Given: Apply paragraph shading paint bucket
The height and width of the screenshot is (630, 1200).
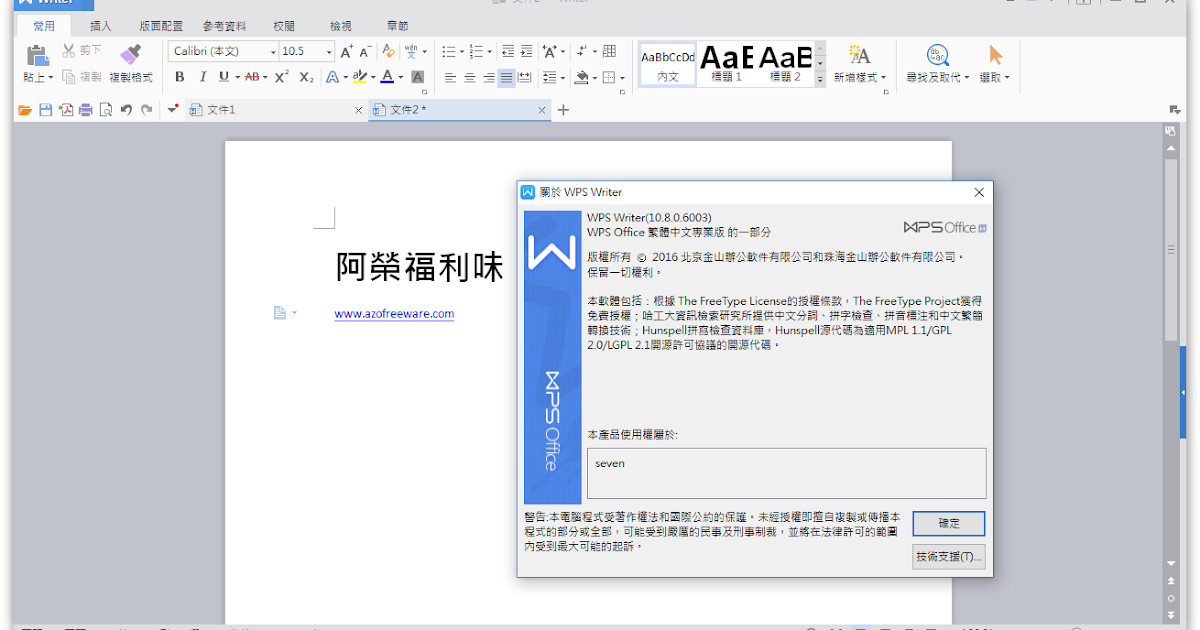Looking at the screenshot, I should click(x=584, y=77).
